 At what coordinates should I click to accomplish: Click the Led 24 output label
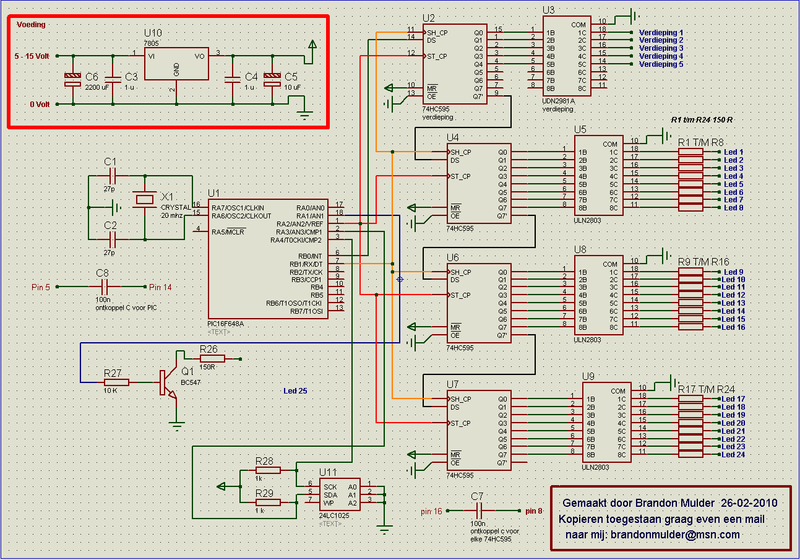tap(732, 454)
